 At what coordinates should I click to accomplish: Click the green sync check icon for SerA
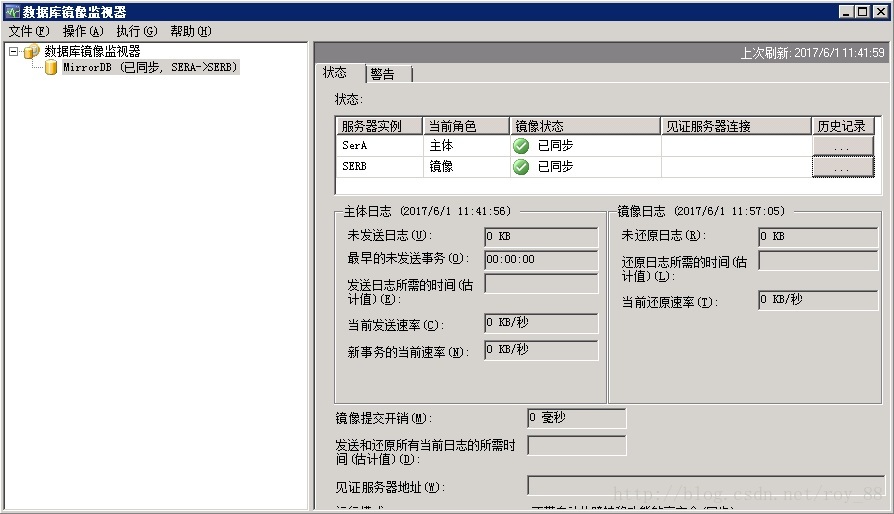(521, 146)
